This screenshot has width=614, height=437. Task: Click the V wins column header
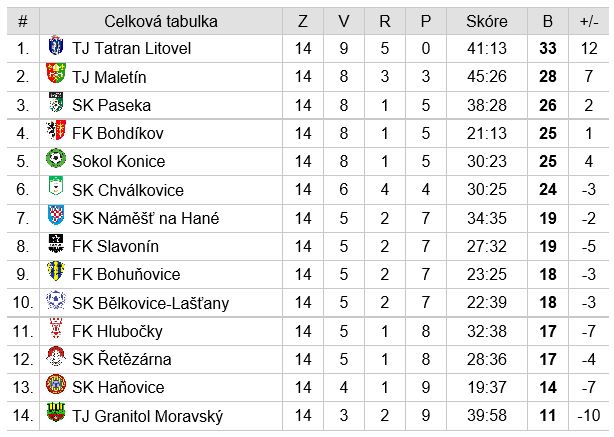click(344, 21)
